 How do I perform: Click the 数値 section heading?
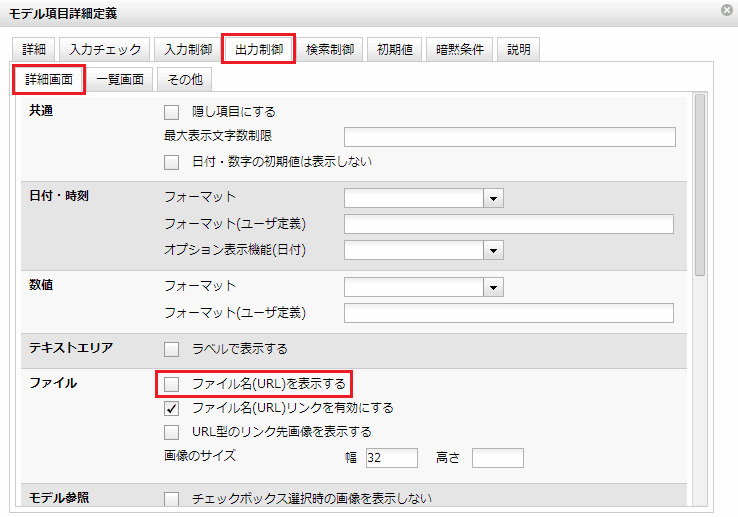coord(41,285)
